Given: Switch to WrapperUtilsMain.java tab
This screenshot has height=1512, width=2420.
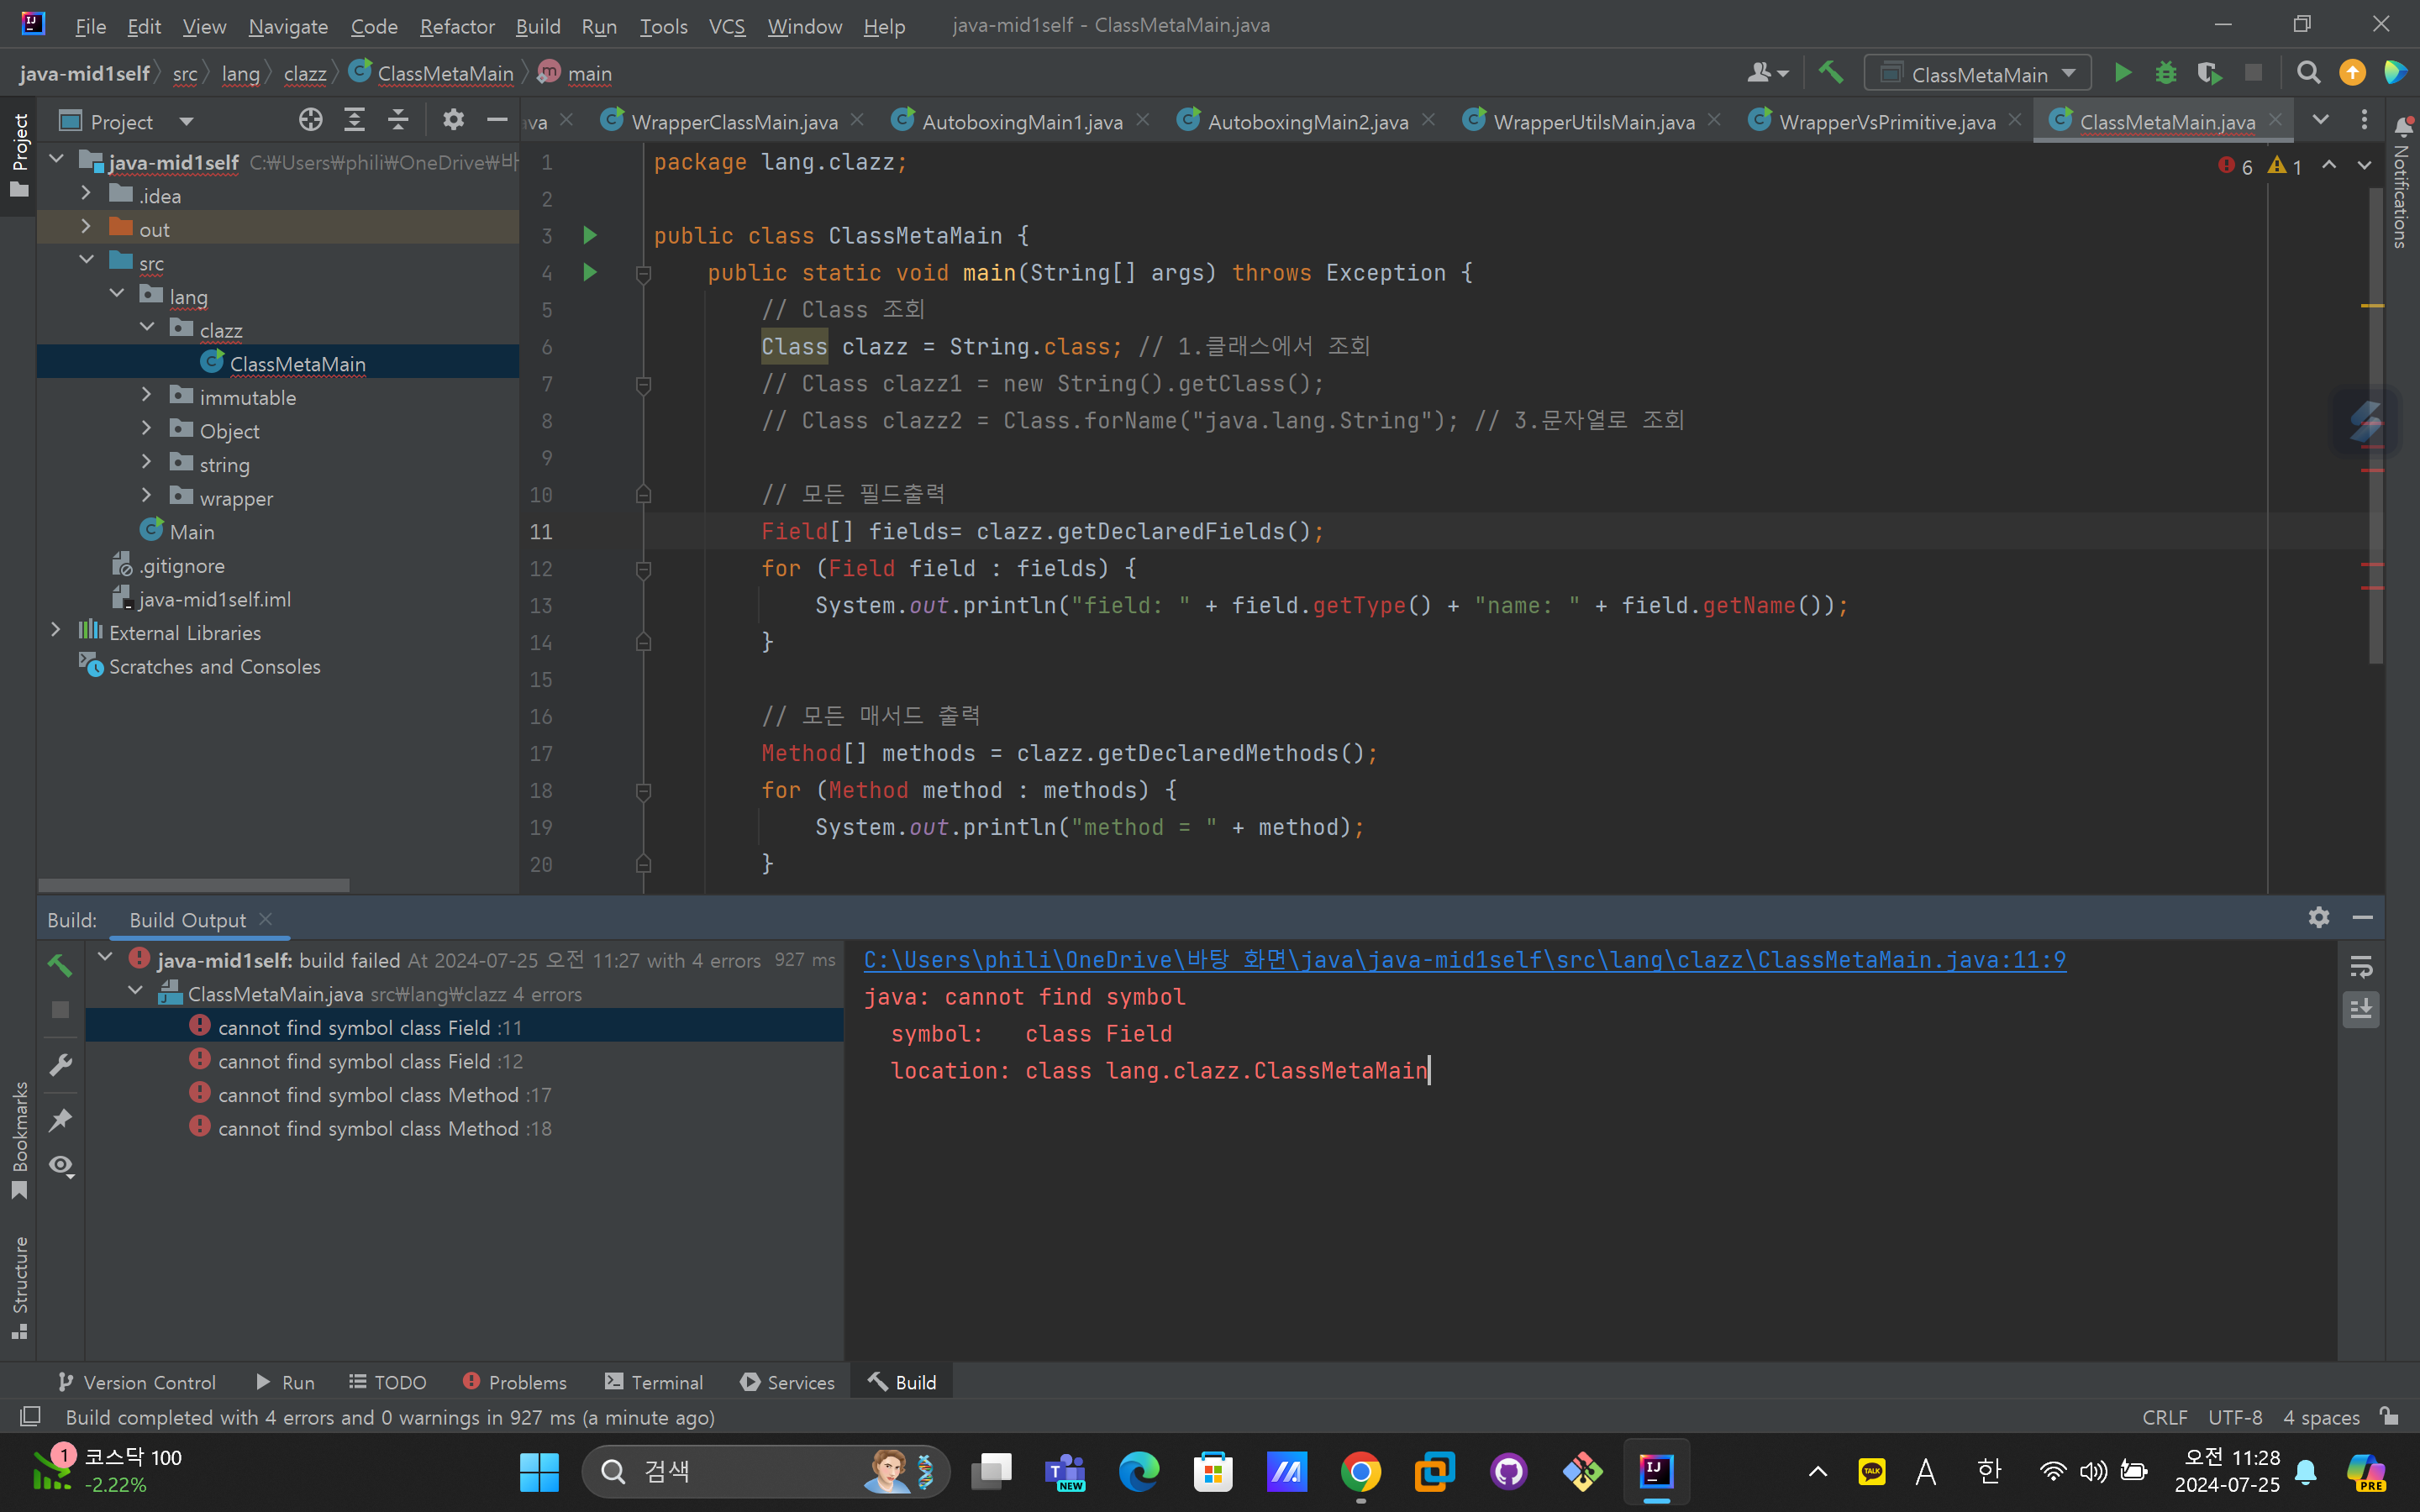Looking at the screenshot, I should (1593, 121).
